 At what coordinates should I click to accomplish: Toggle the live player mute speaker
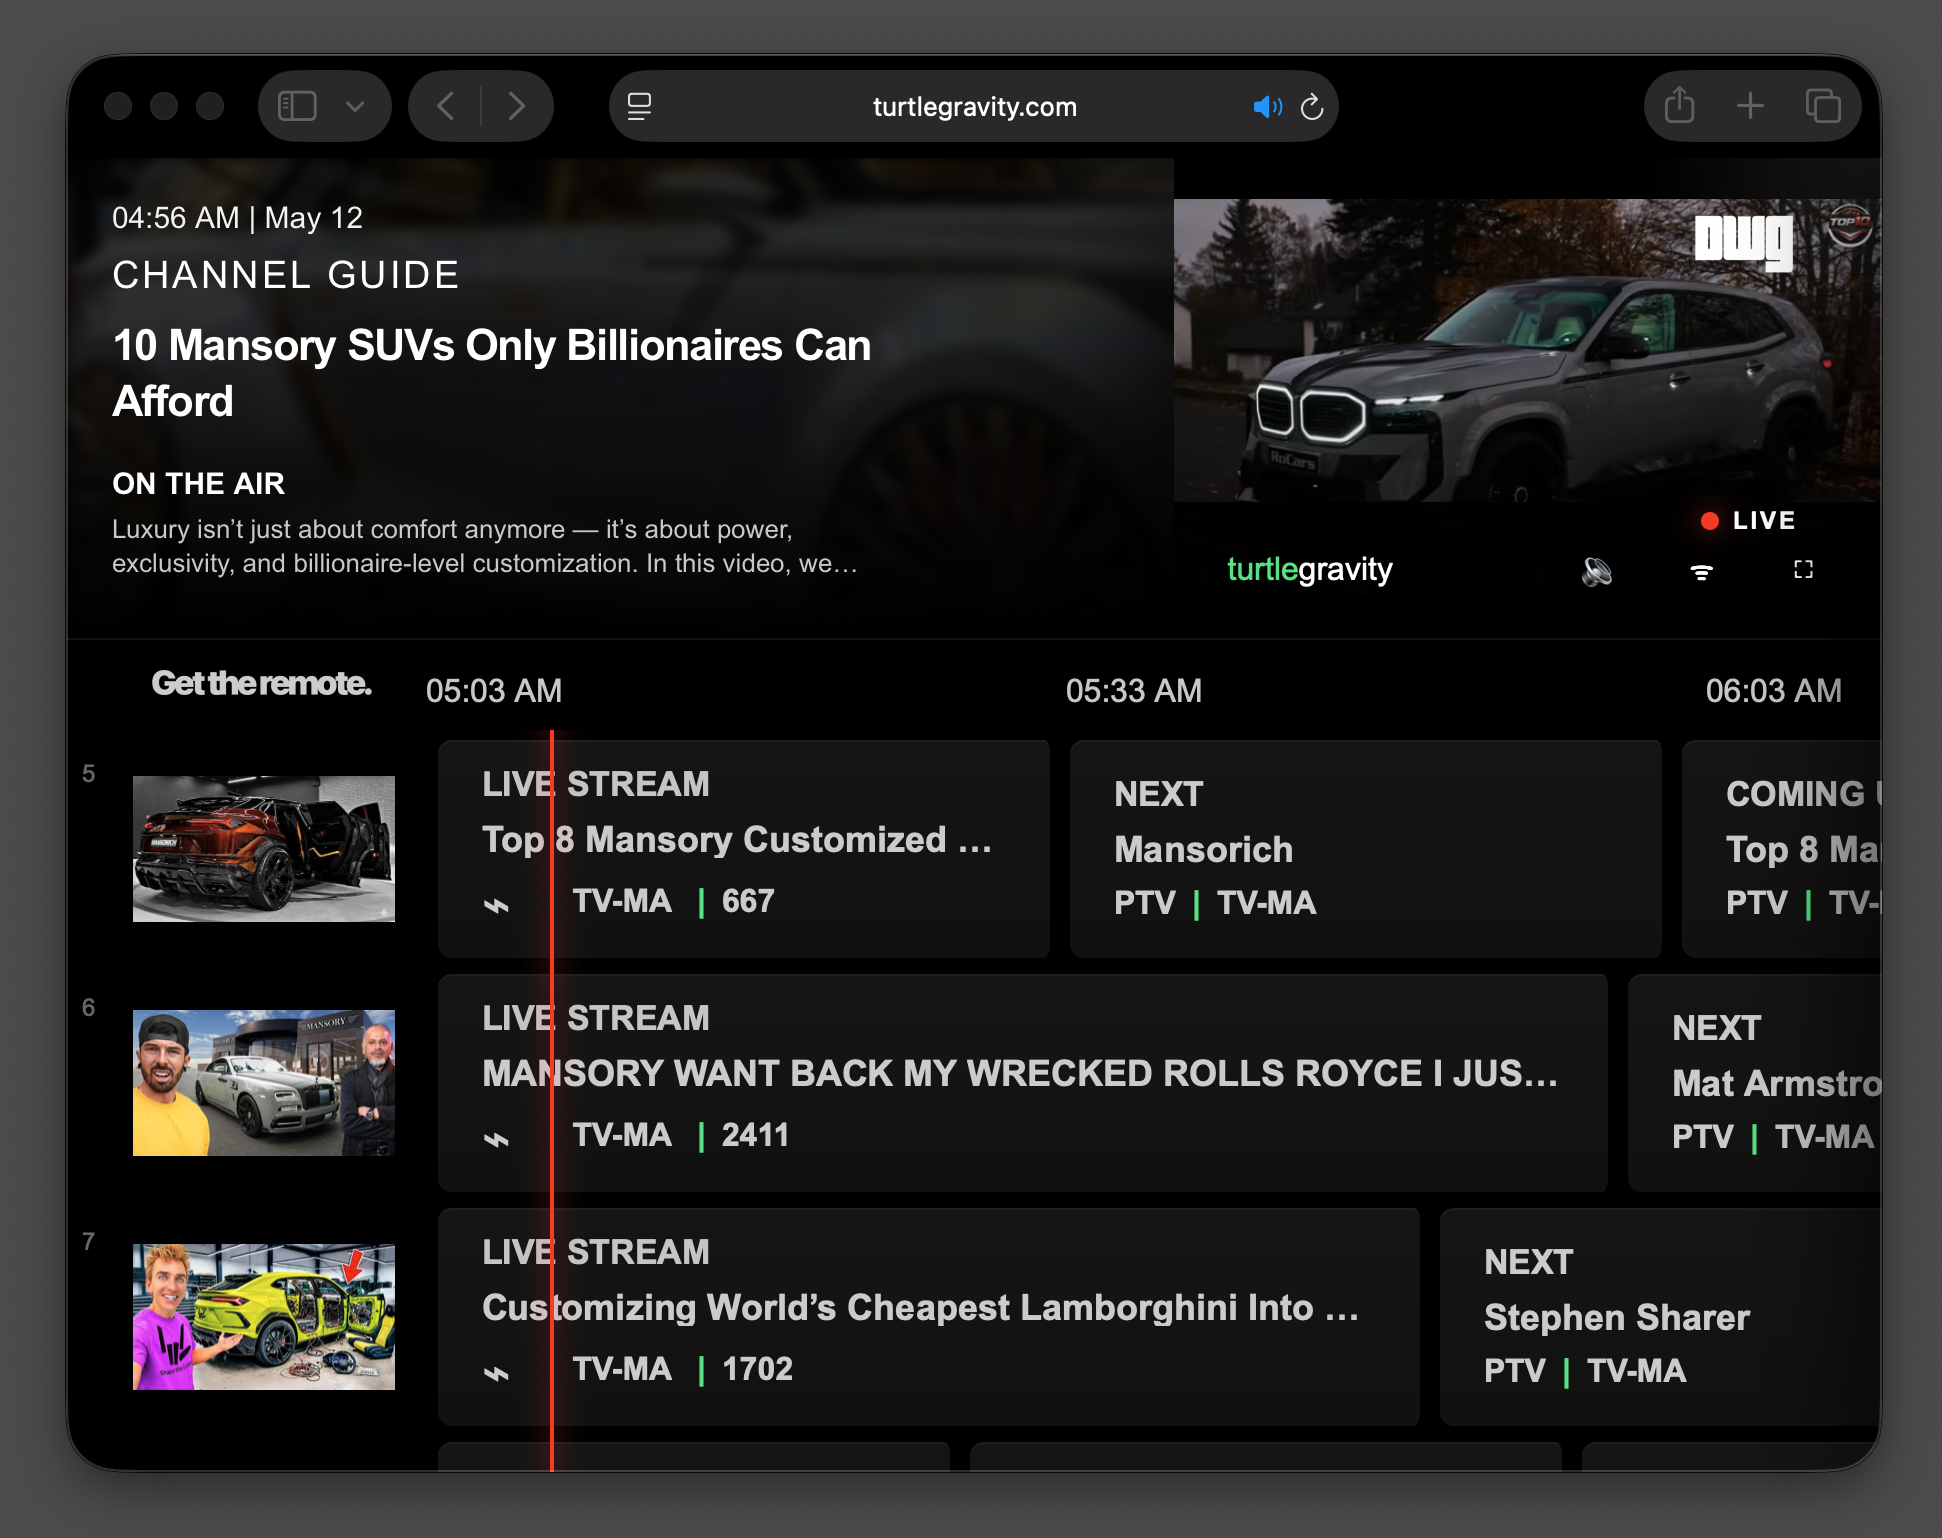coord(1597,571)
